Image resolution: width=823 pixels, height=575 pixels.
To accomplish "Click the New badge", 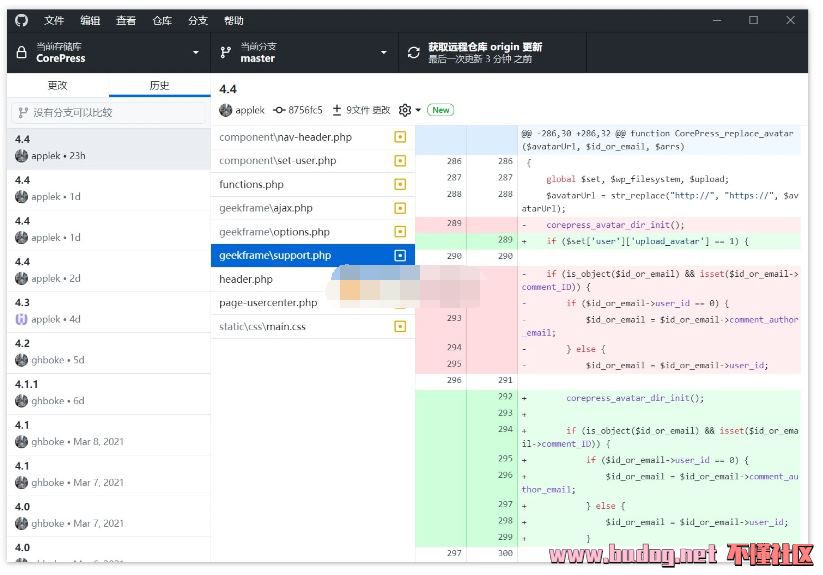I will pyautogui.click(x=440, y=110).
